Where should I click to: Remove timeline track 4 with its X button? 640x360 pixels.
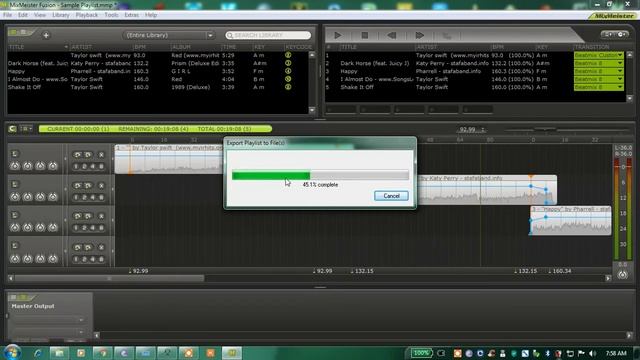(x=101, y=247)
